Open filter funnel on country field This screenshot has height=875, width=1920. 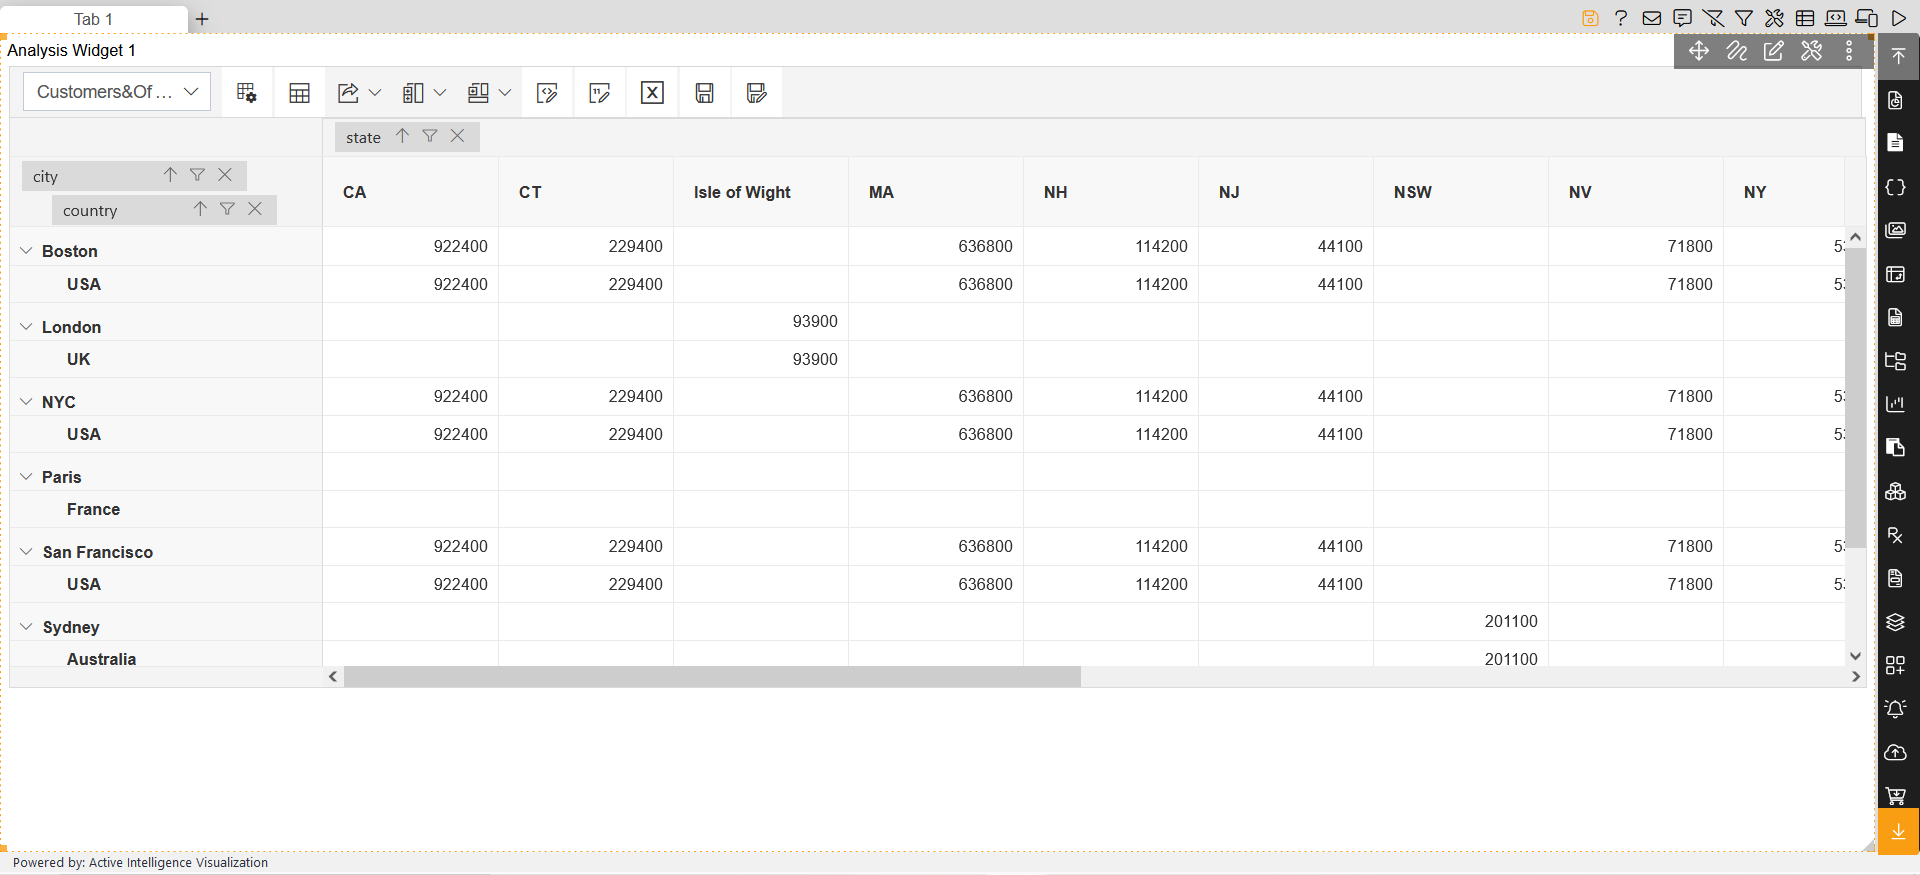tap(227, 209)
